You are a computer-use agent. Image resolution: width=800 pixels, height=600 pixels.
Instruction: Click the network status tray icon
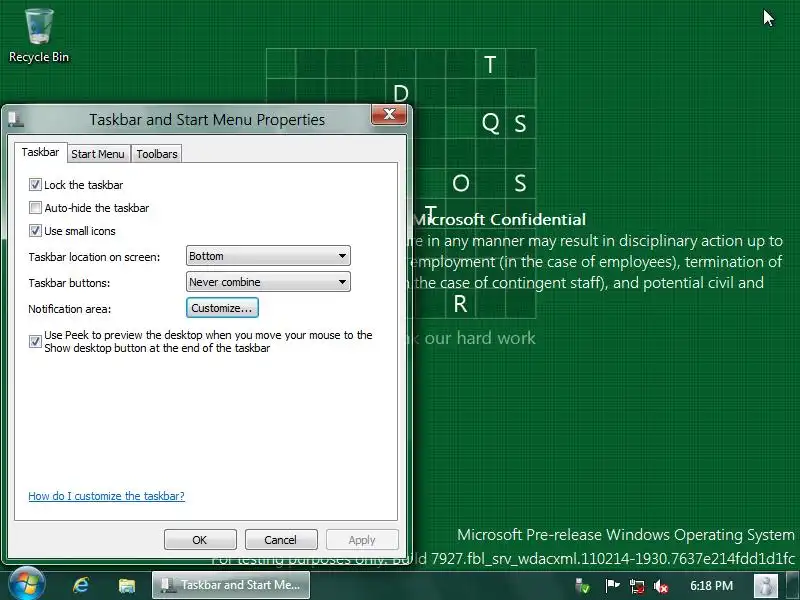pos(637,586)
